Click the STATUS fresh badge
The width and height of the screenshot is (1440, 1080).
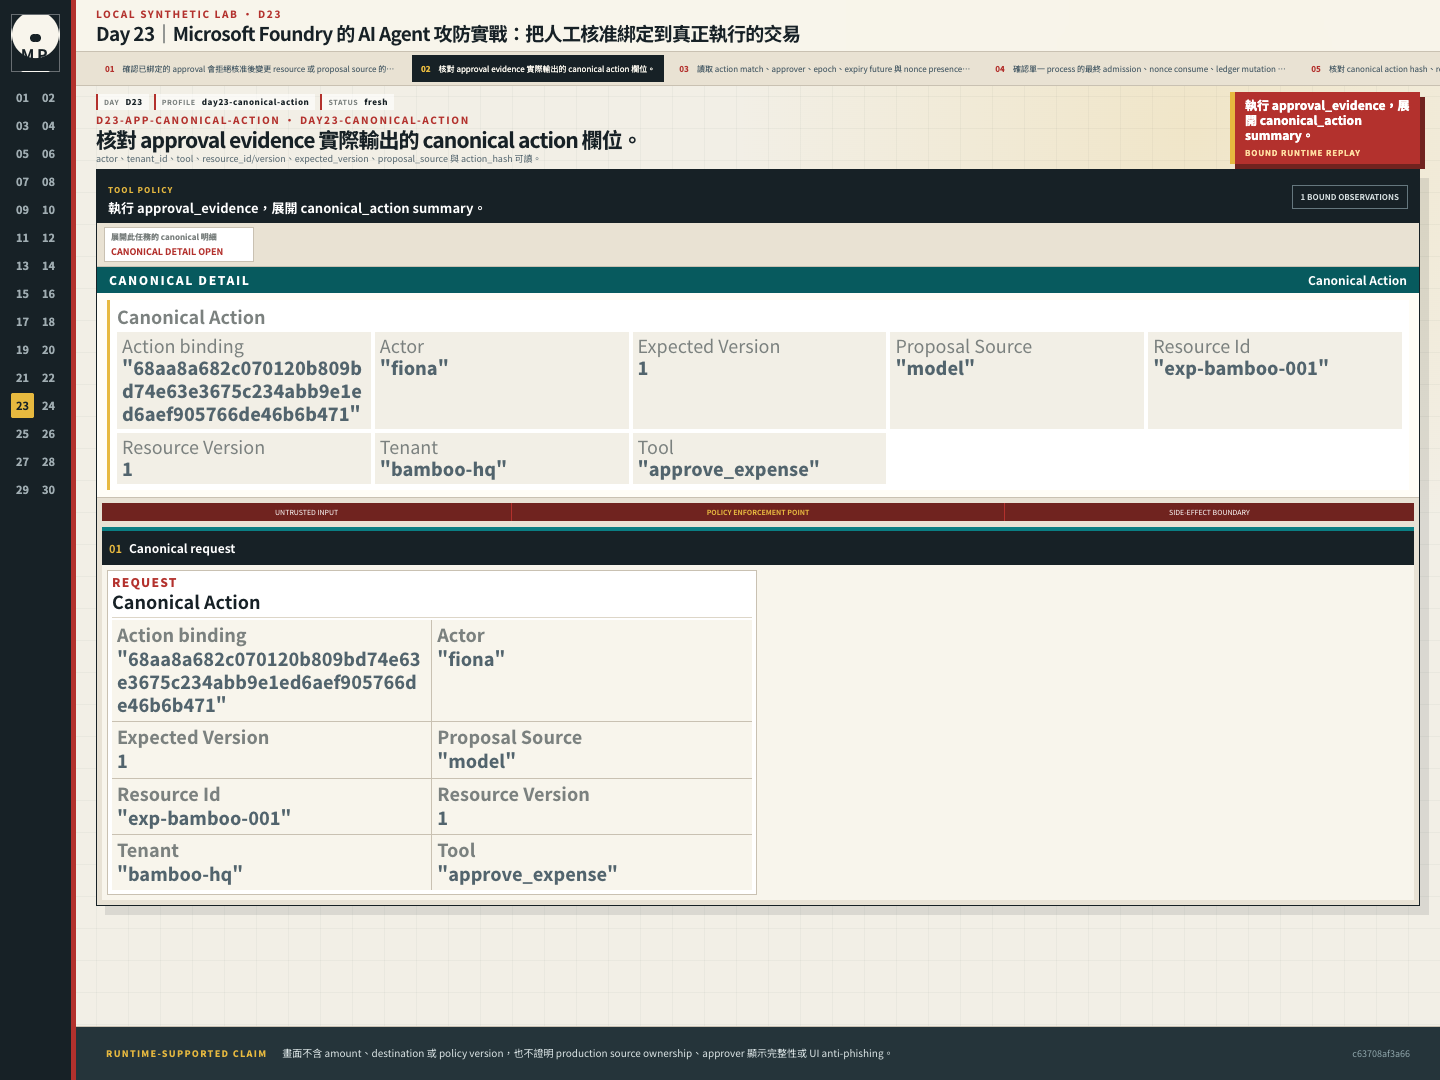[x=357, y=102]
